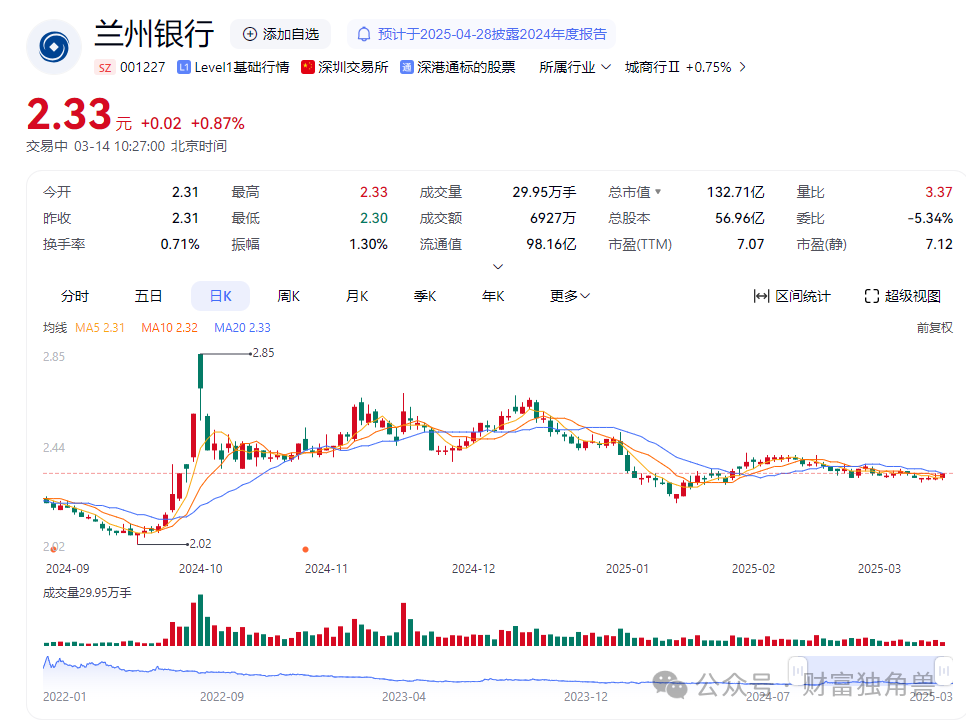Click left handle of timeline range slider

pyautogui.click(x=798, y=671)
